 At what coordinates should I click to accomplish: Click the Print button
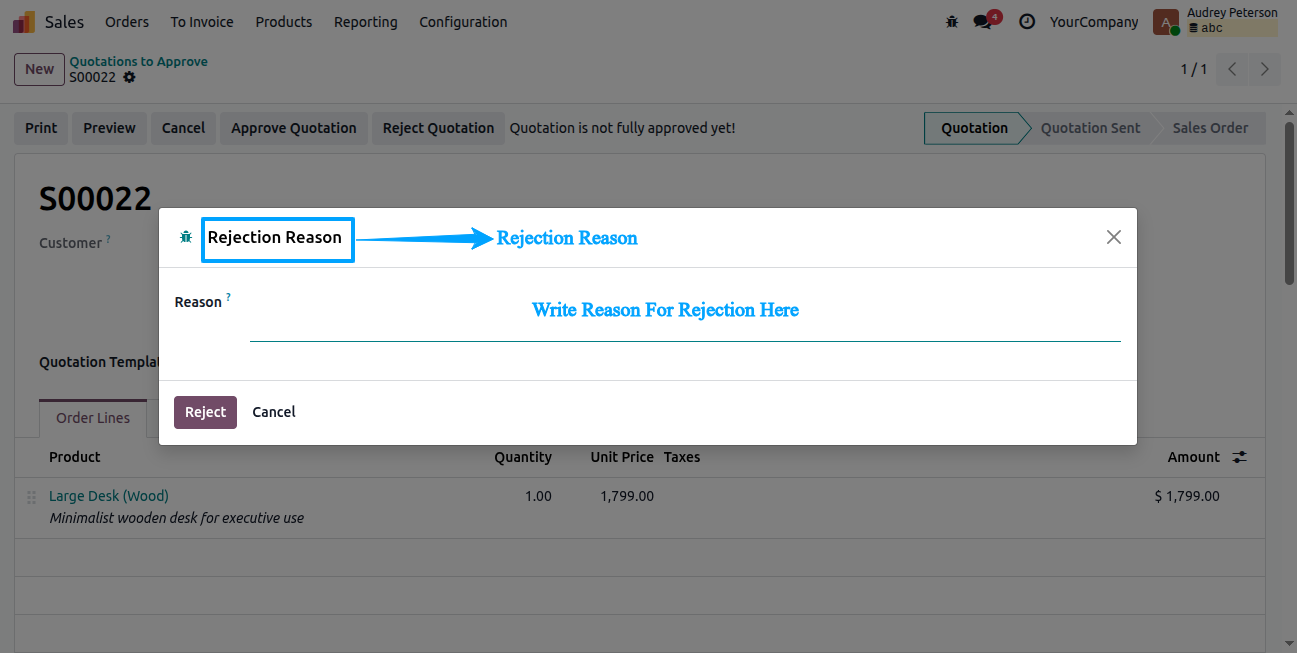41,128
